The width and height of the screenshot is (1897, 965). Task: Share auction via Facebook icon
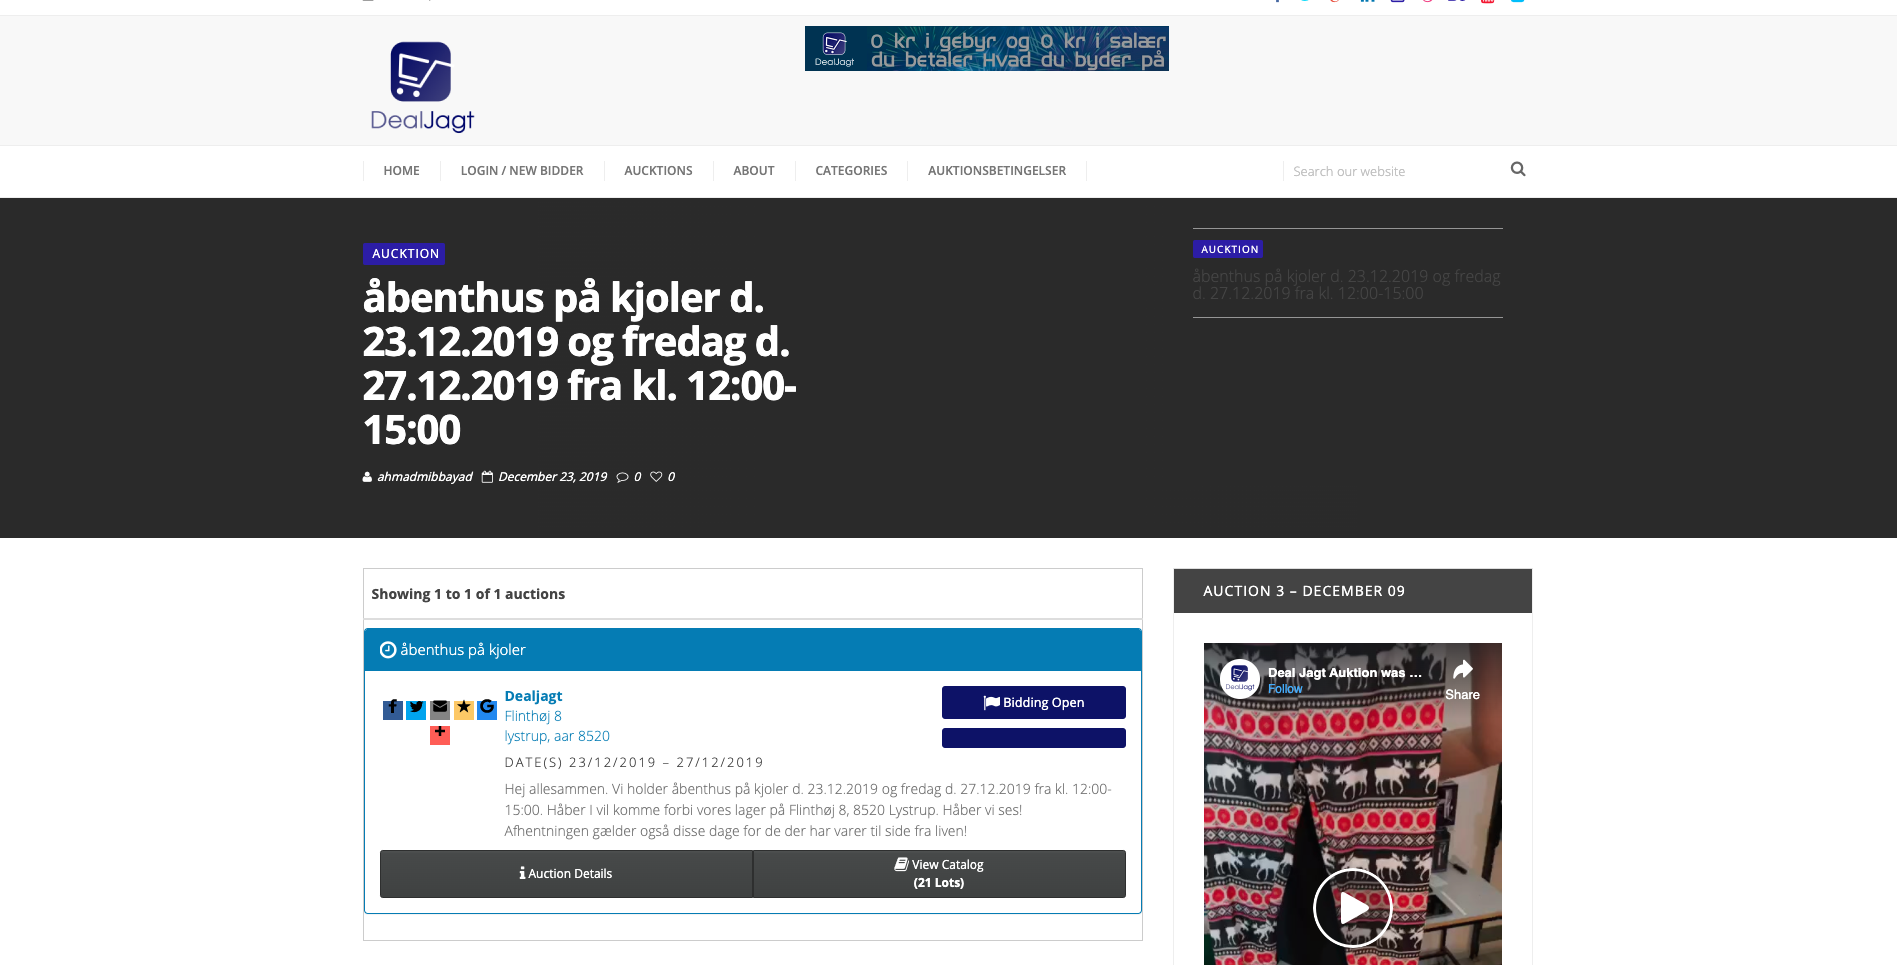pos(392,709)
